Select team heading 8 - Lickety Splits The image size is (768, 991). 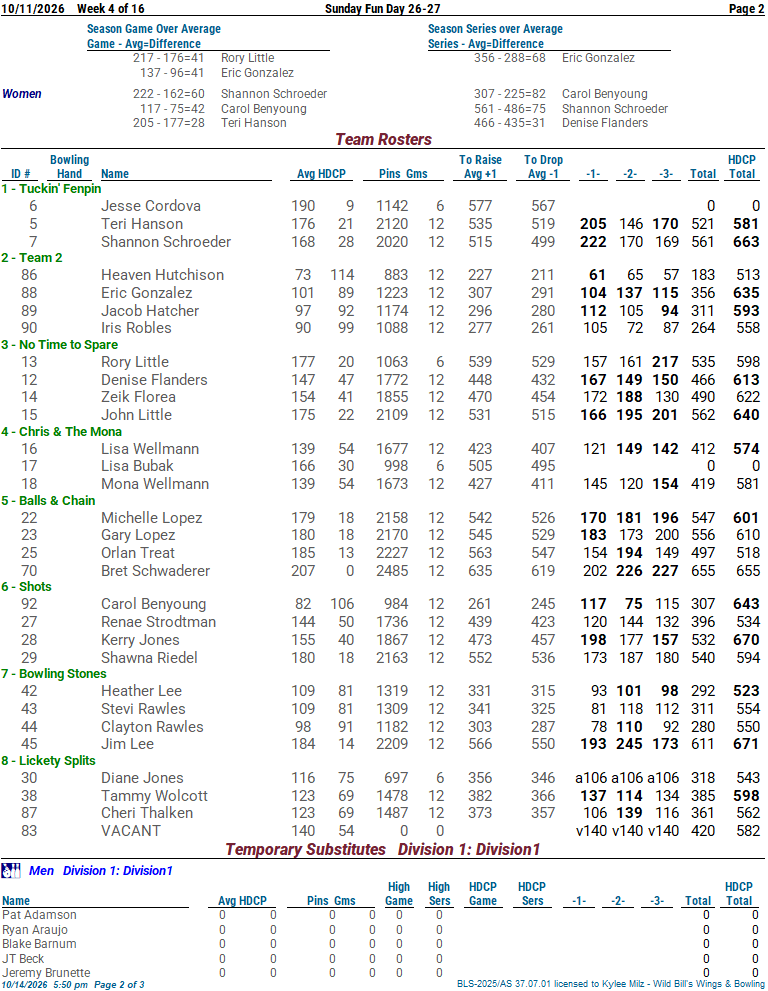pyautogui.click(x=48, y=761)
